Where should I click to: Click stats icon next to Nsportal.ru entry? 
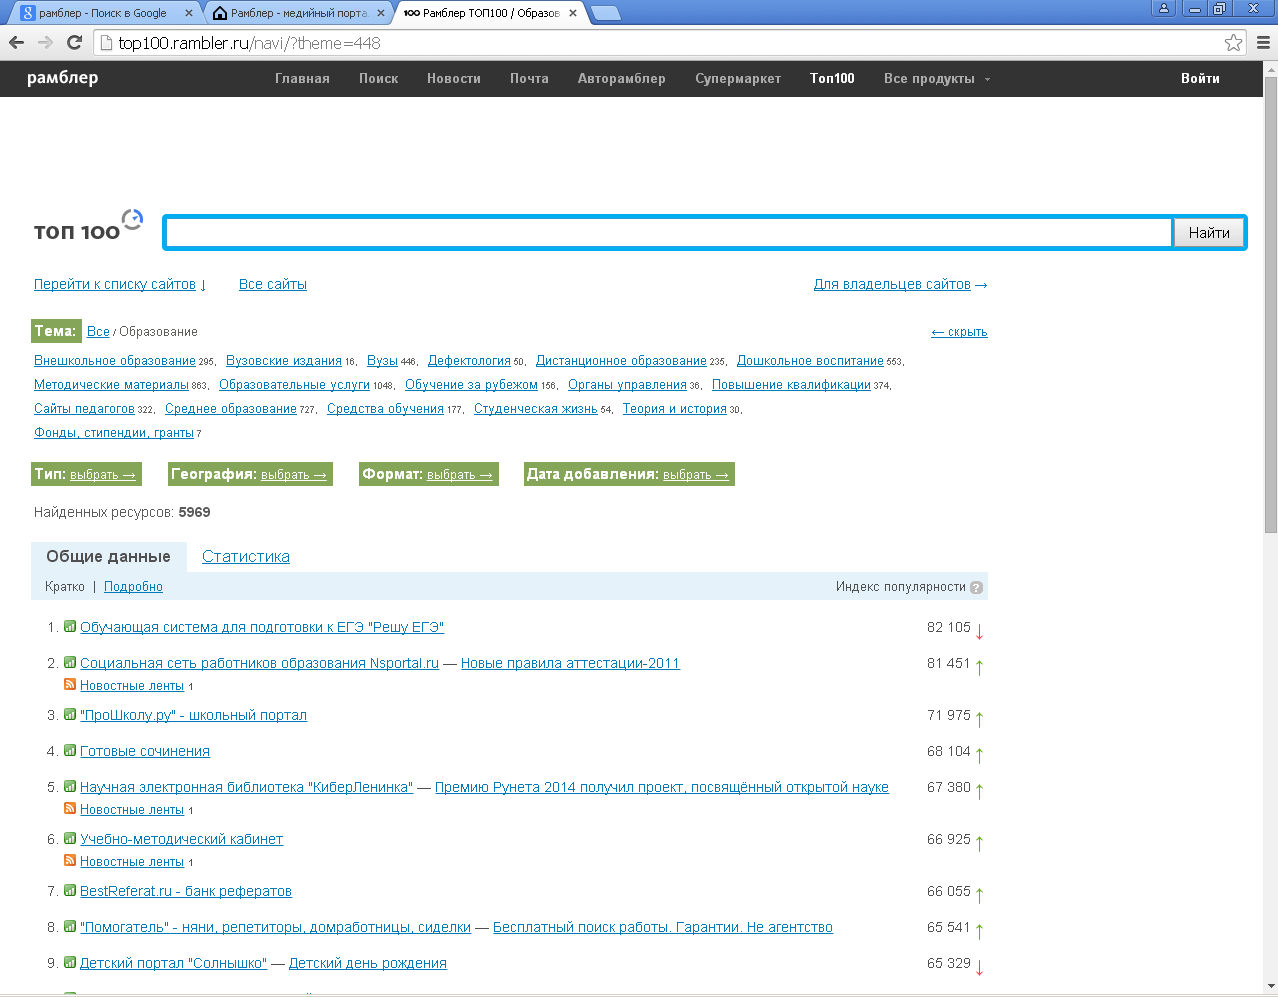point(70,662)
